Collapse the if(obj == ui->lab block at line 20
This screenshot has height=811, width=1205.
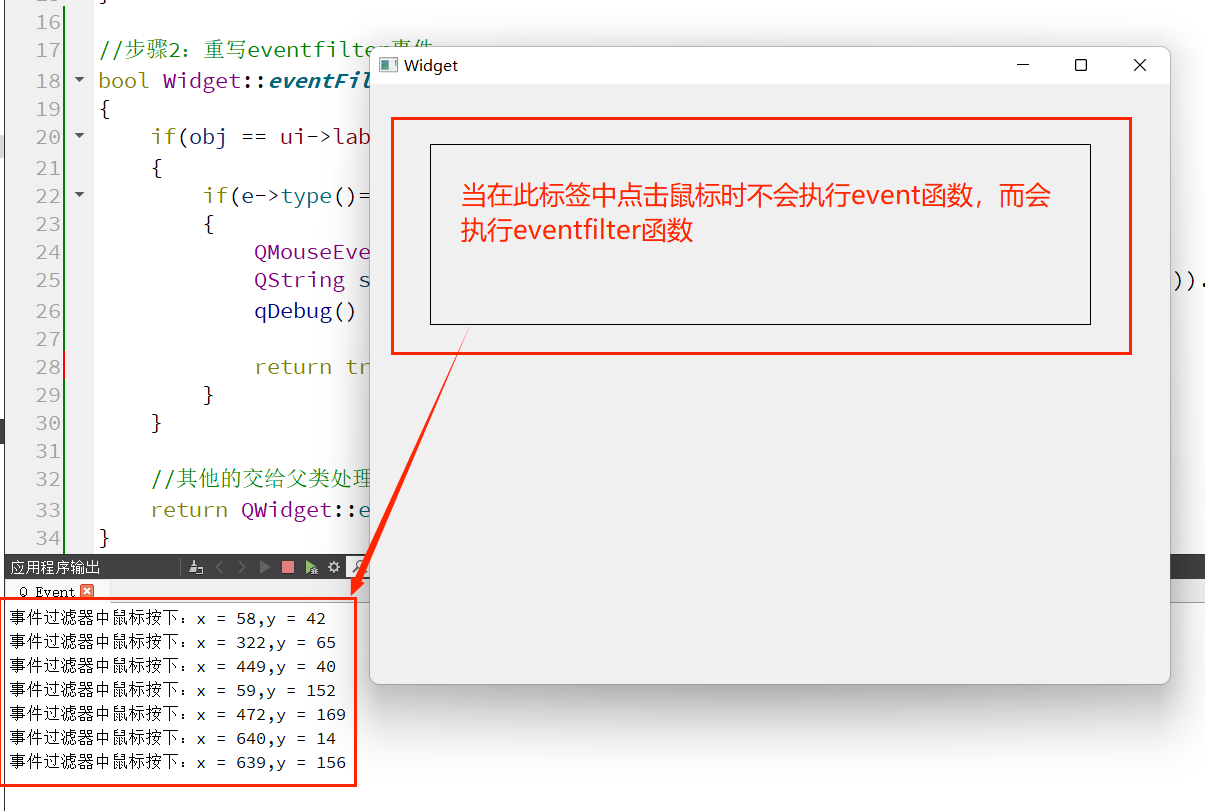pyautogui.click(x=79, y=137)
